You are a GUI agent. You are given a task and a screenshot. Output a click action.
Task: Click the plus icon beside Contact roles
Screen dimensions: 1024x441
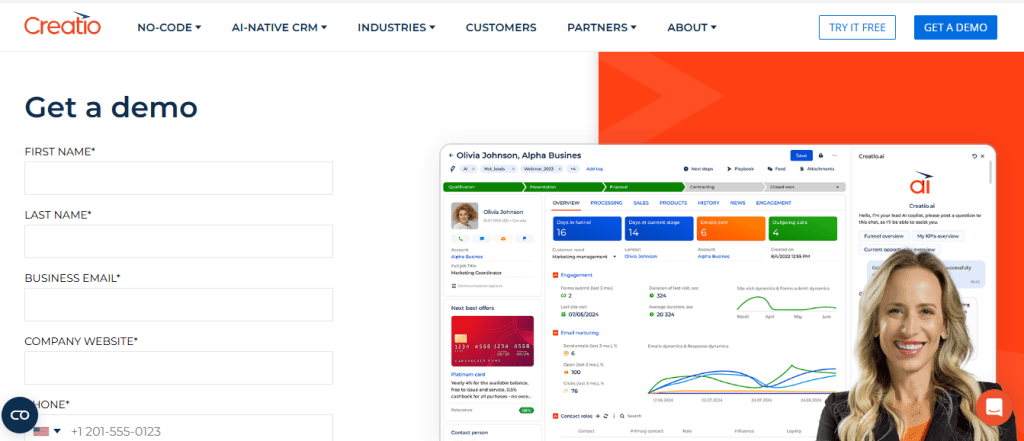(x=598, y=416)
